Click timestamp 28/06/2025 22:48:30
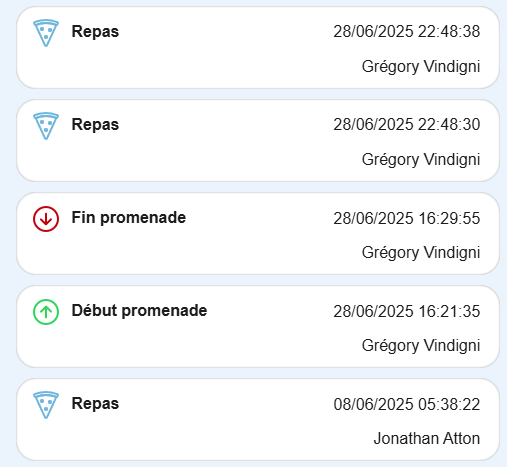Image resolution: width=507 pixels, height=467 pixels. 407,125
